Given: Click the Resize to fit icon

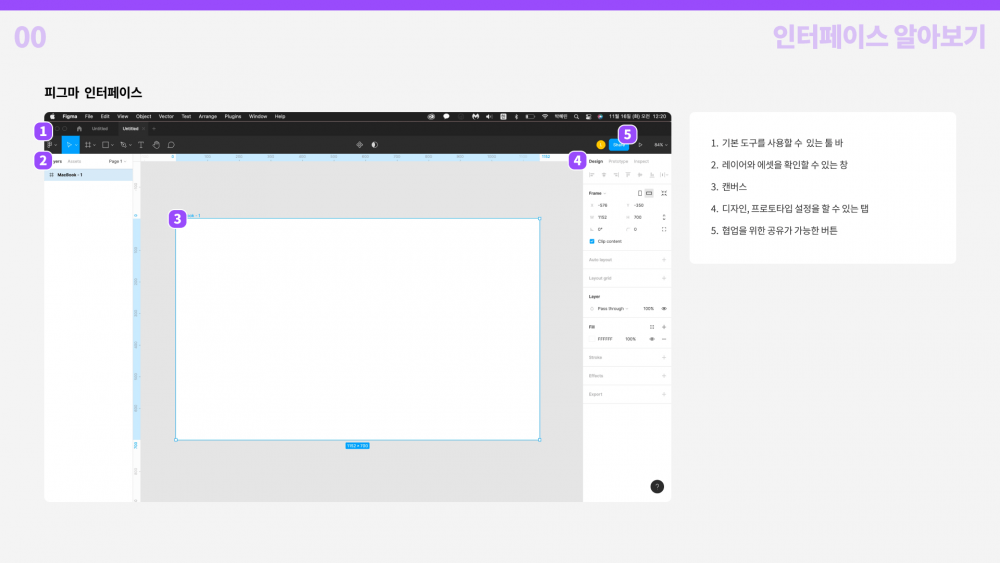Looking at the screenshot, I should pos(664,193).
